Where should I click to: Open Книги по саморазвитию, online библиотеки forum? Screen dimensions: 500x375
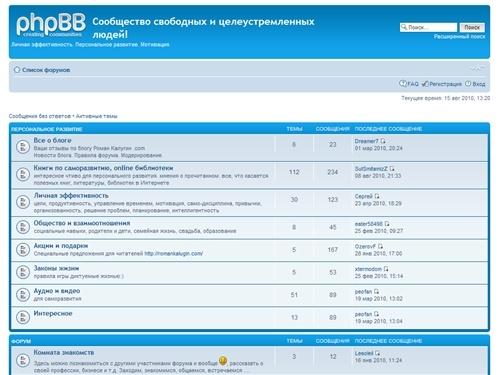(x=103, y=168)
